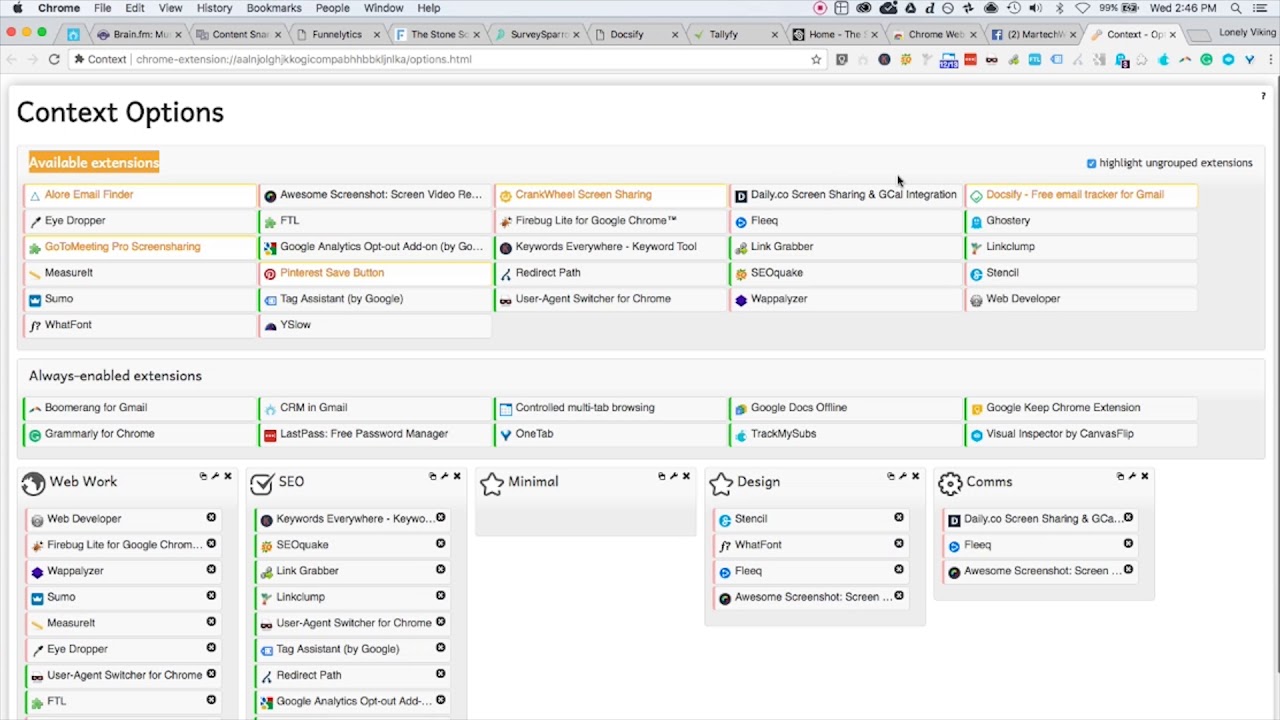Remove Redirect Path from SEO group
The height and width of the screenshot is (720, 1280).
(x=440, y=674)
